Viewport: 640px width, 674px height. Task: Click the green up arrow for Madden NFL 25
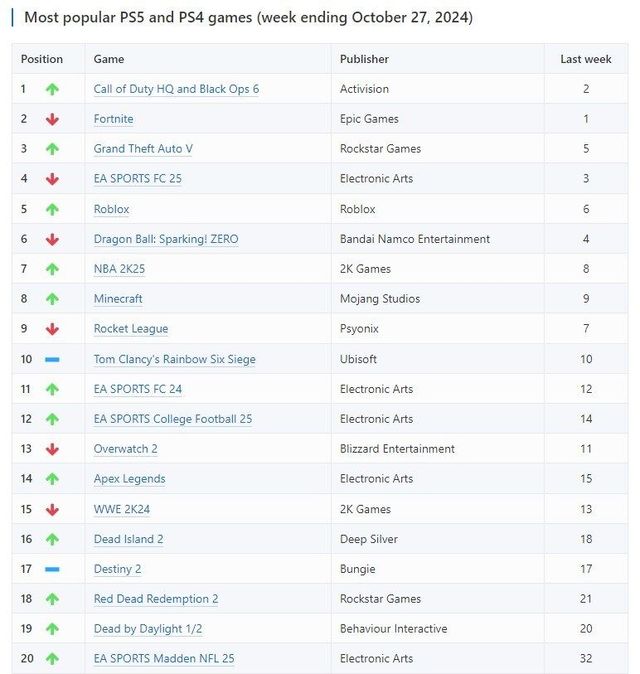click(52, 659)
